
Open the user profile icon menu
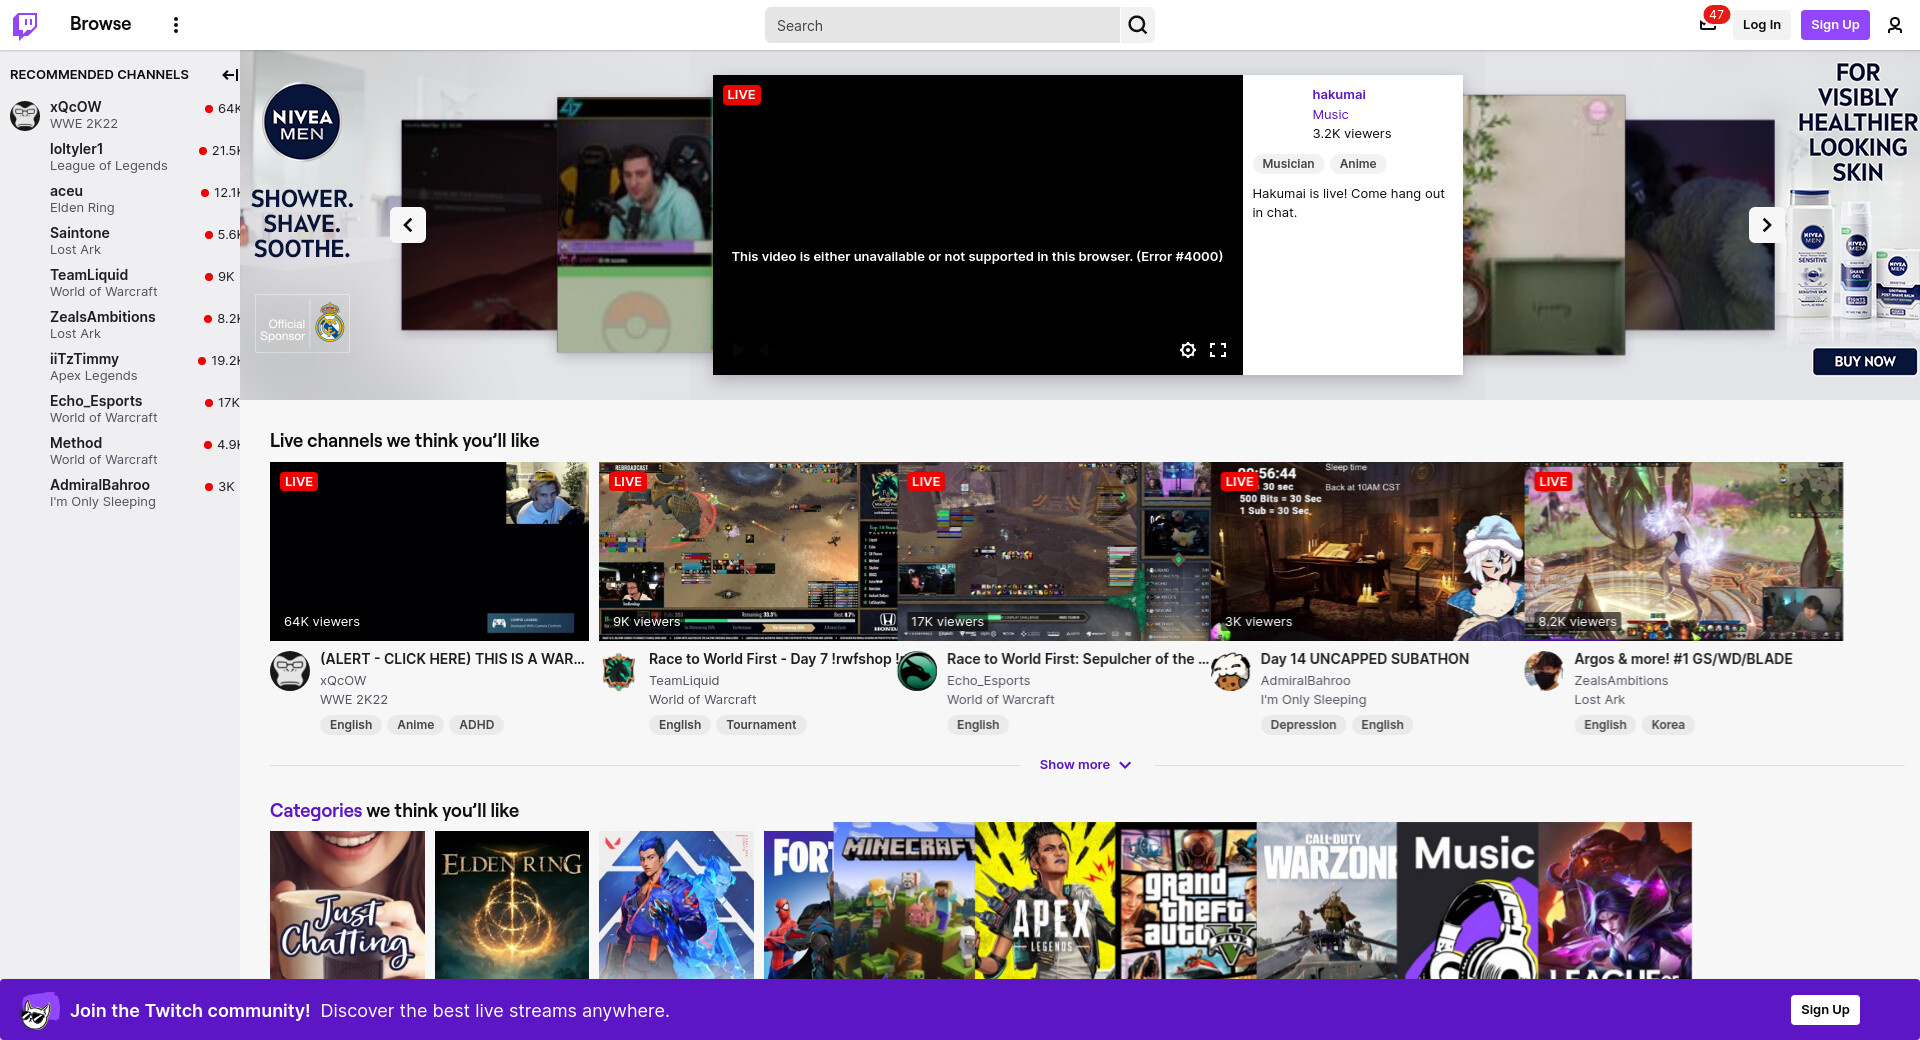coord(1894,25)
